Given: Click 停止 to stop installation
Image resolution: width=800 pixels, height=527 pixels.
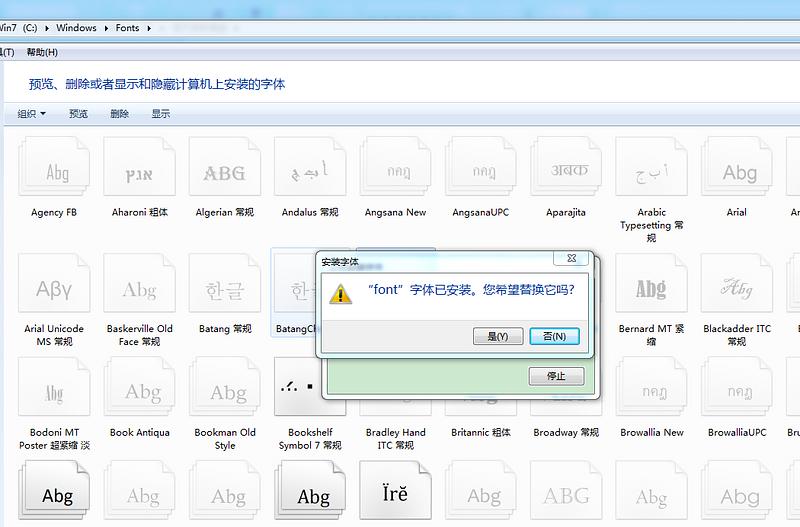Looking at the screenshot, I should click(556, 376).
